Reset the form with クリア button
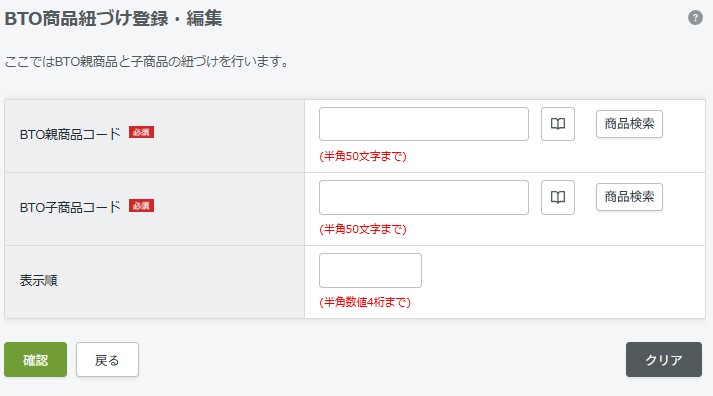The image size is (713, 396). point(664,360)
